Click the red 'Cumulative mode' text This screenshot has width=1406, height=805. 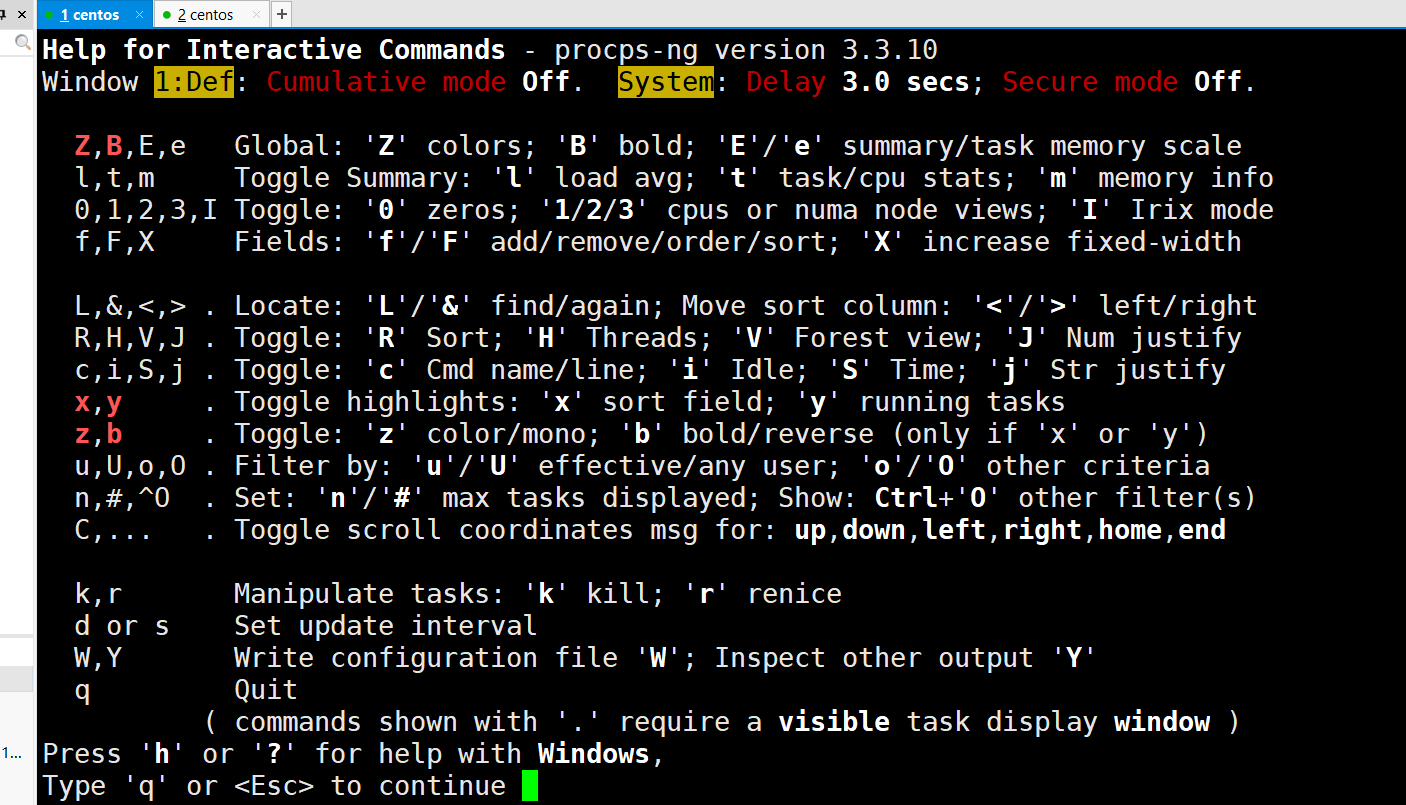click(x=386, y=82)
